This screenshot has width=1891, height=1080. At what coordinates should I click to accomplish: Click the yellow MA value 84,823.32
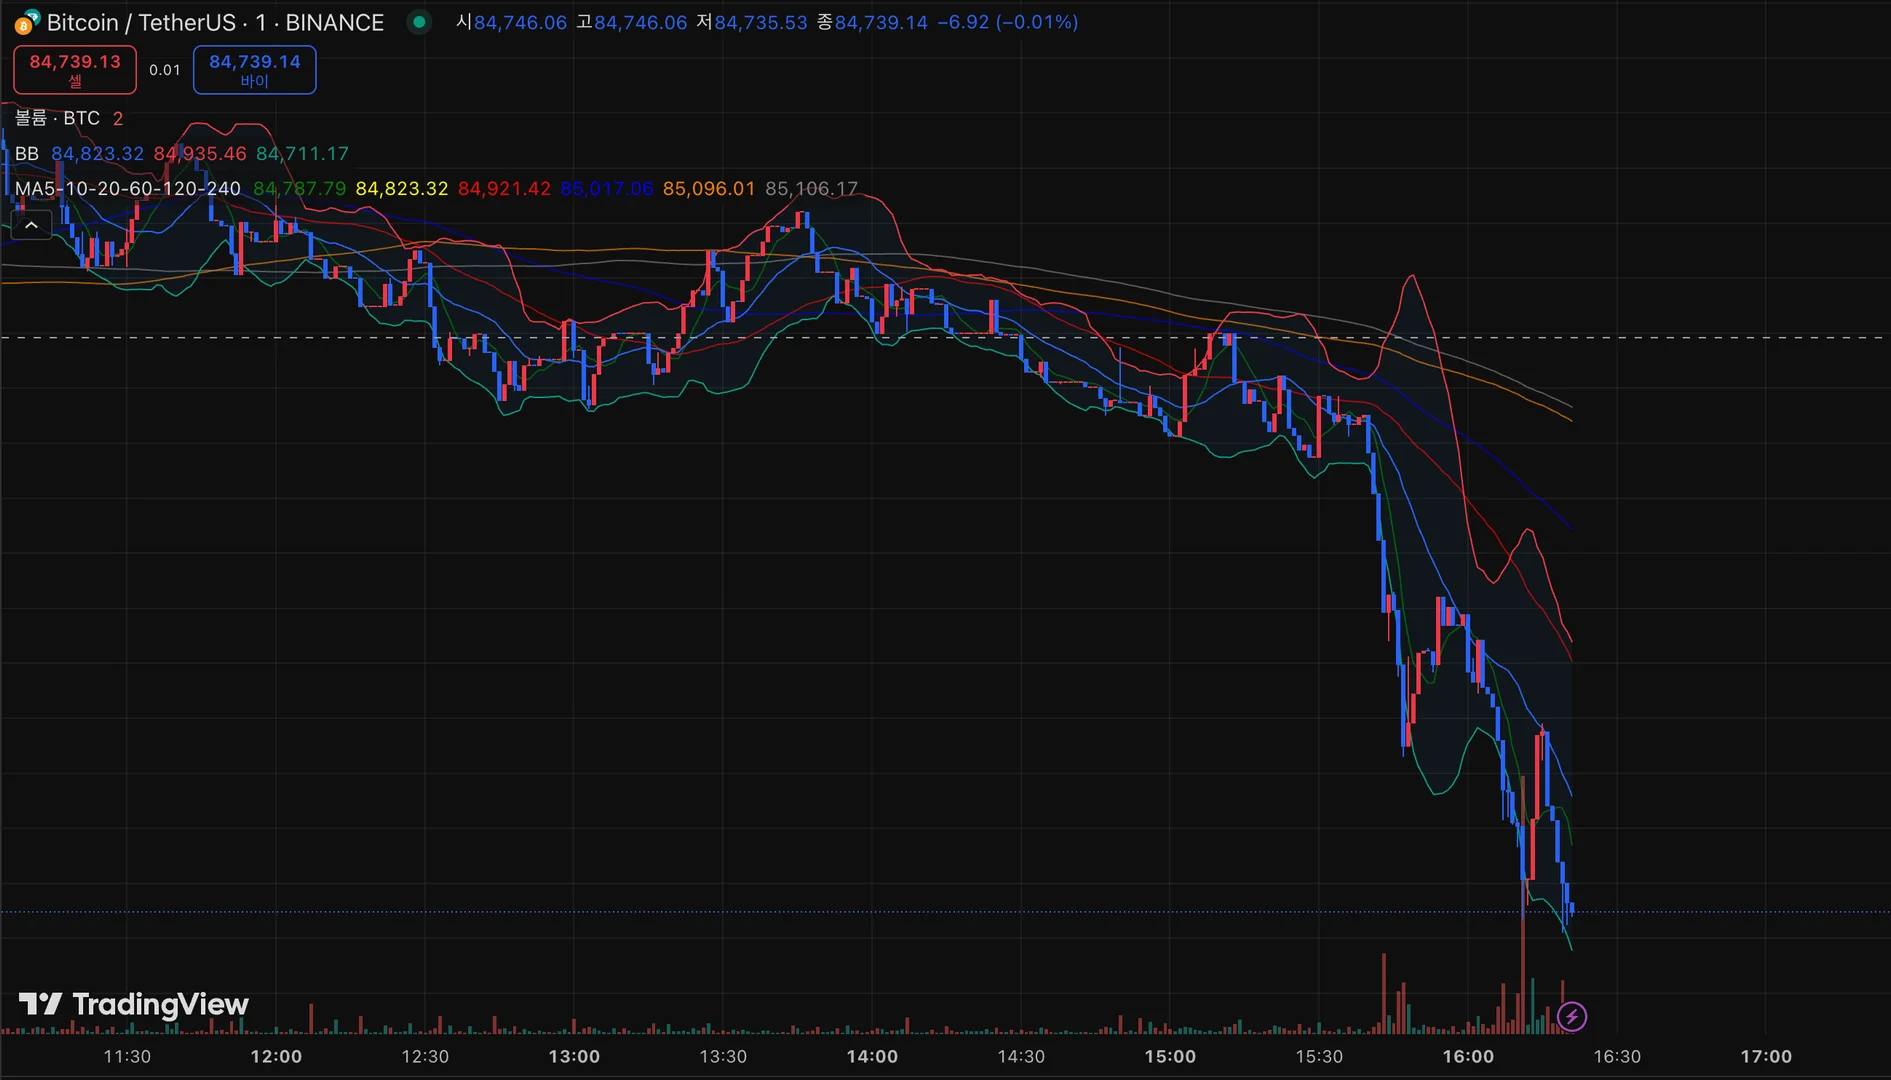click(402, 188)
